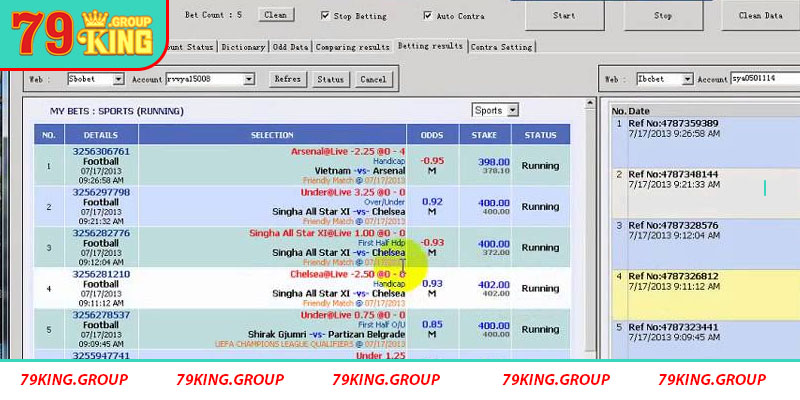The width and height of the screenshot is (800, 400).
Task: Click bet number 3256281210
Action: pyautogui.click(x=101, y=274)
